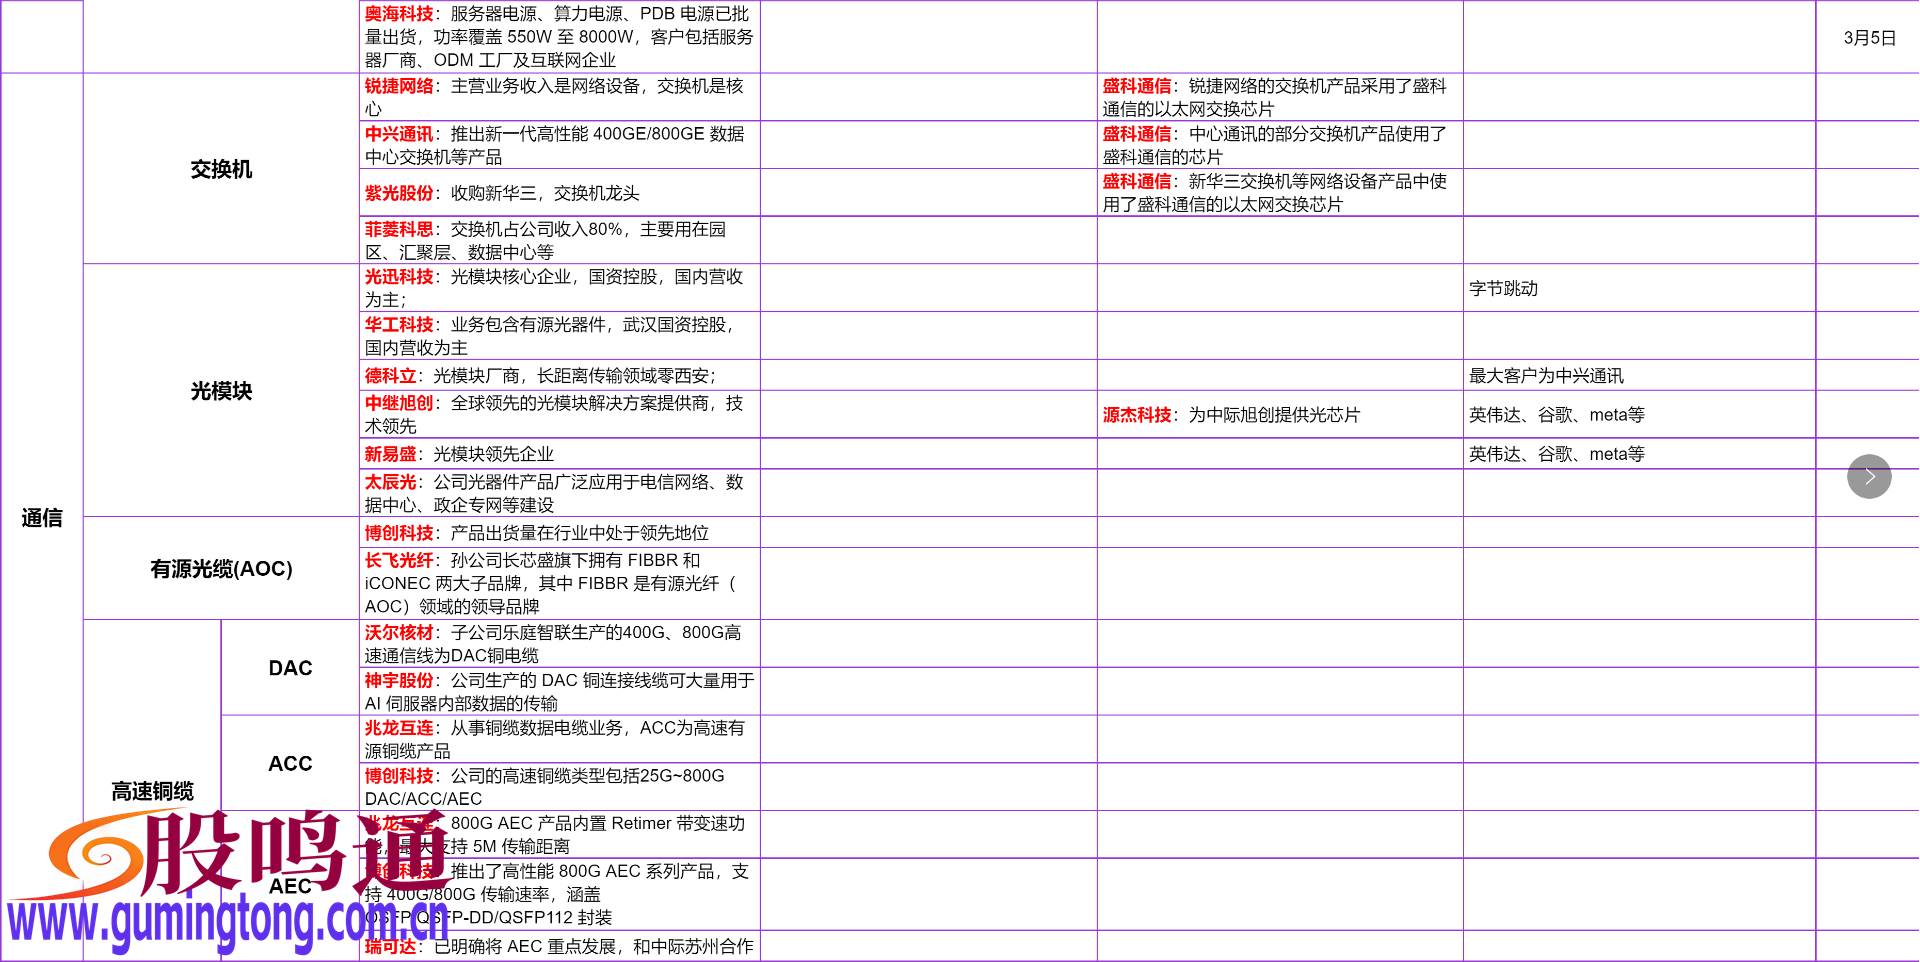This screenshot has height=962, width=1920.
Task: Click the 光模块 section header
Action: (222, 392)
